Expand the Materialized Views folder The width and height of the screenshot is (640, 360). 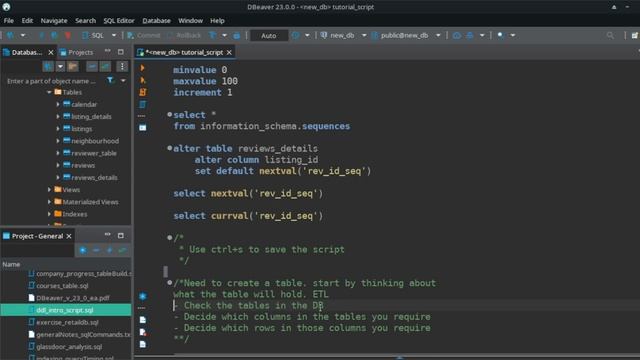click(49, 202)
